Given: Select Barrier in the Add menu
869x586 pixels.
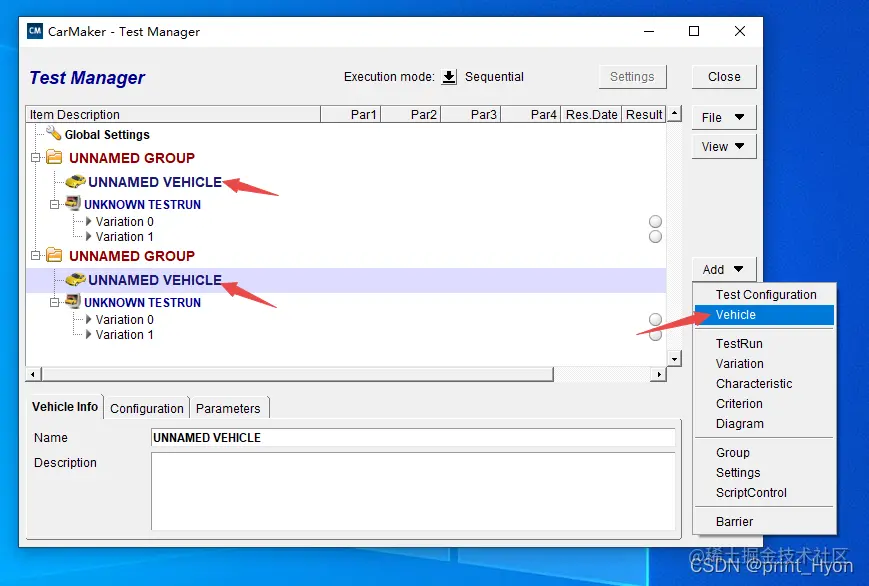Looking at the screenshot, I should point(765,521).
